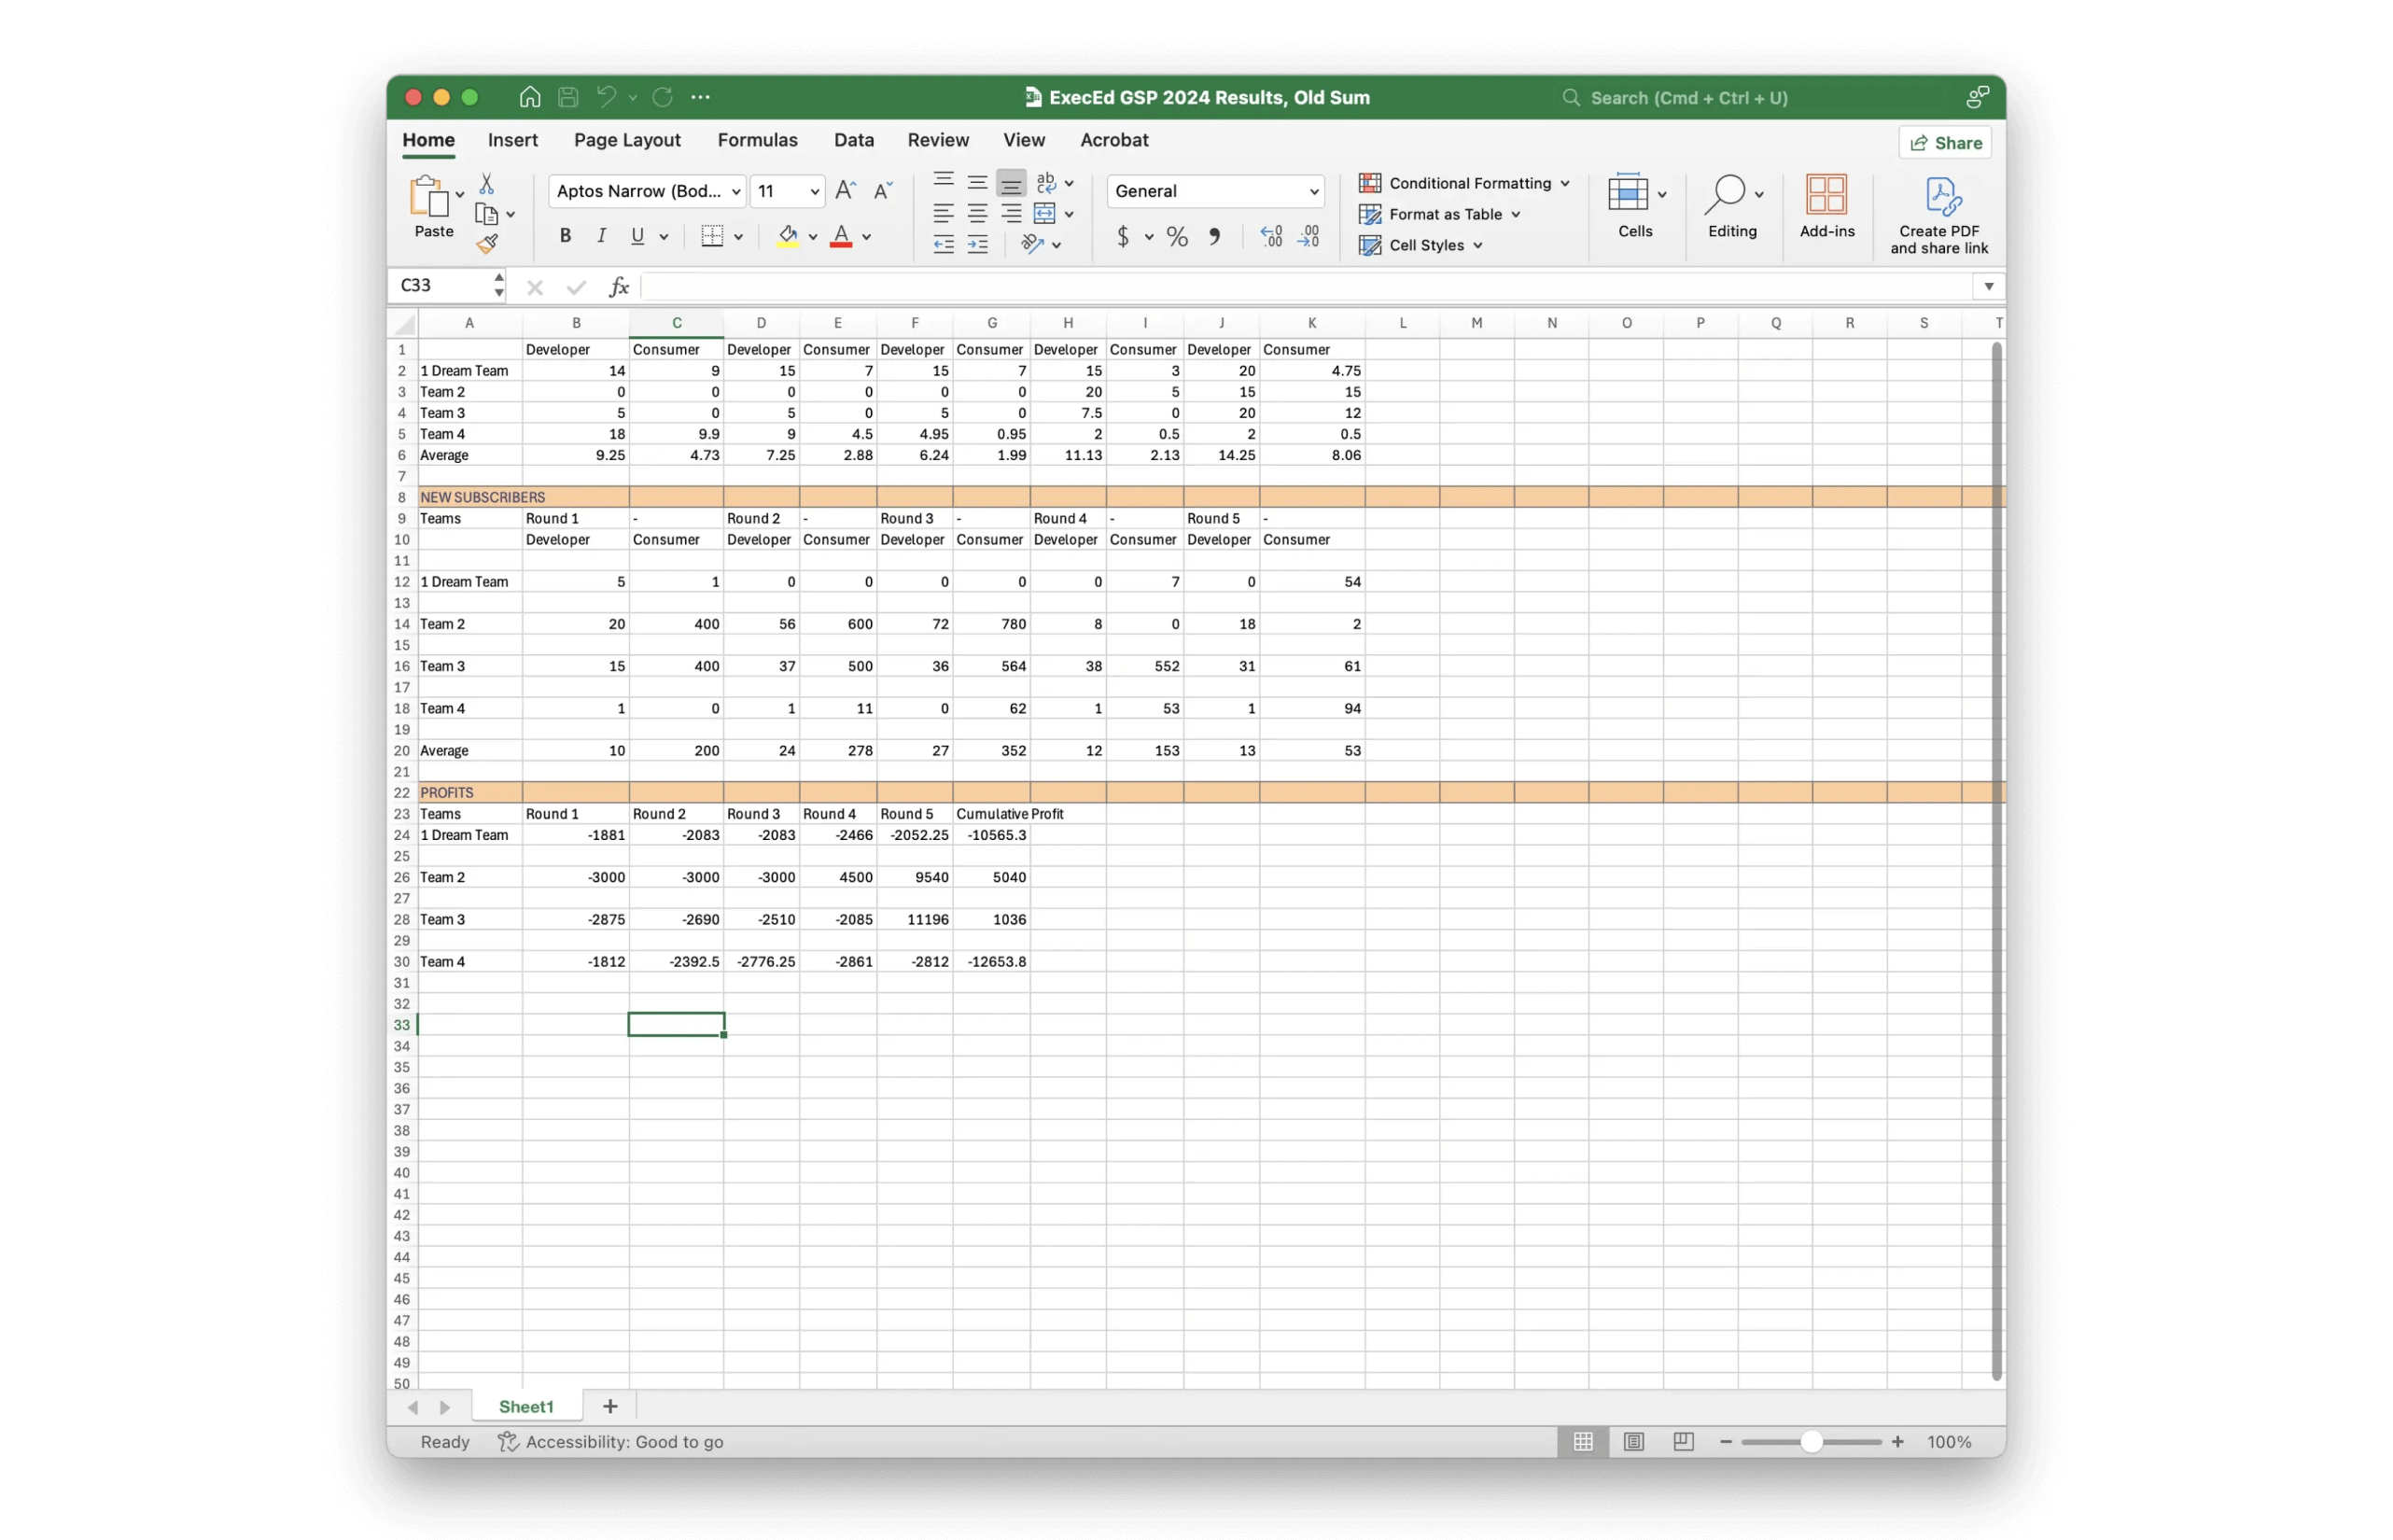Apply percent style to selection
The height and width of the screenshot is (1540, 2393).
(x=1177, y=237)
